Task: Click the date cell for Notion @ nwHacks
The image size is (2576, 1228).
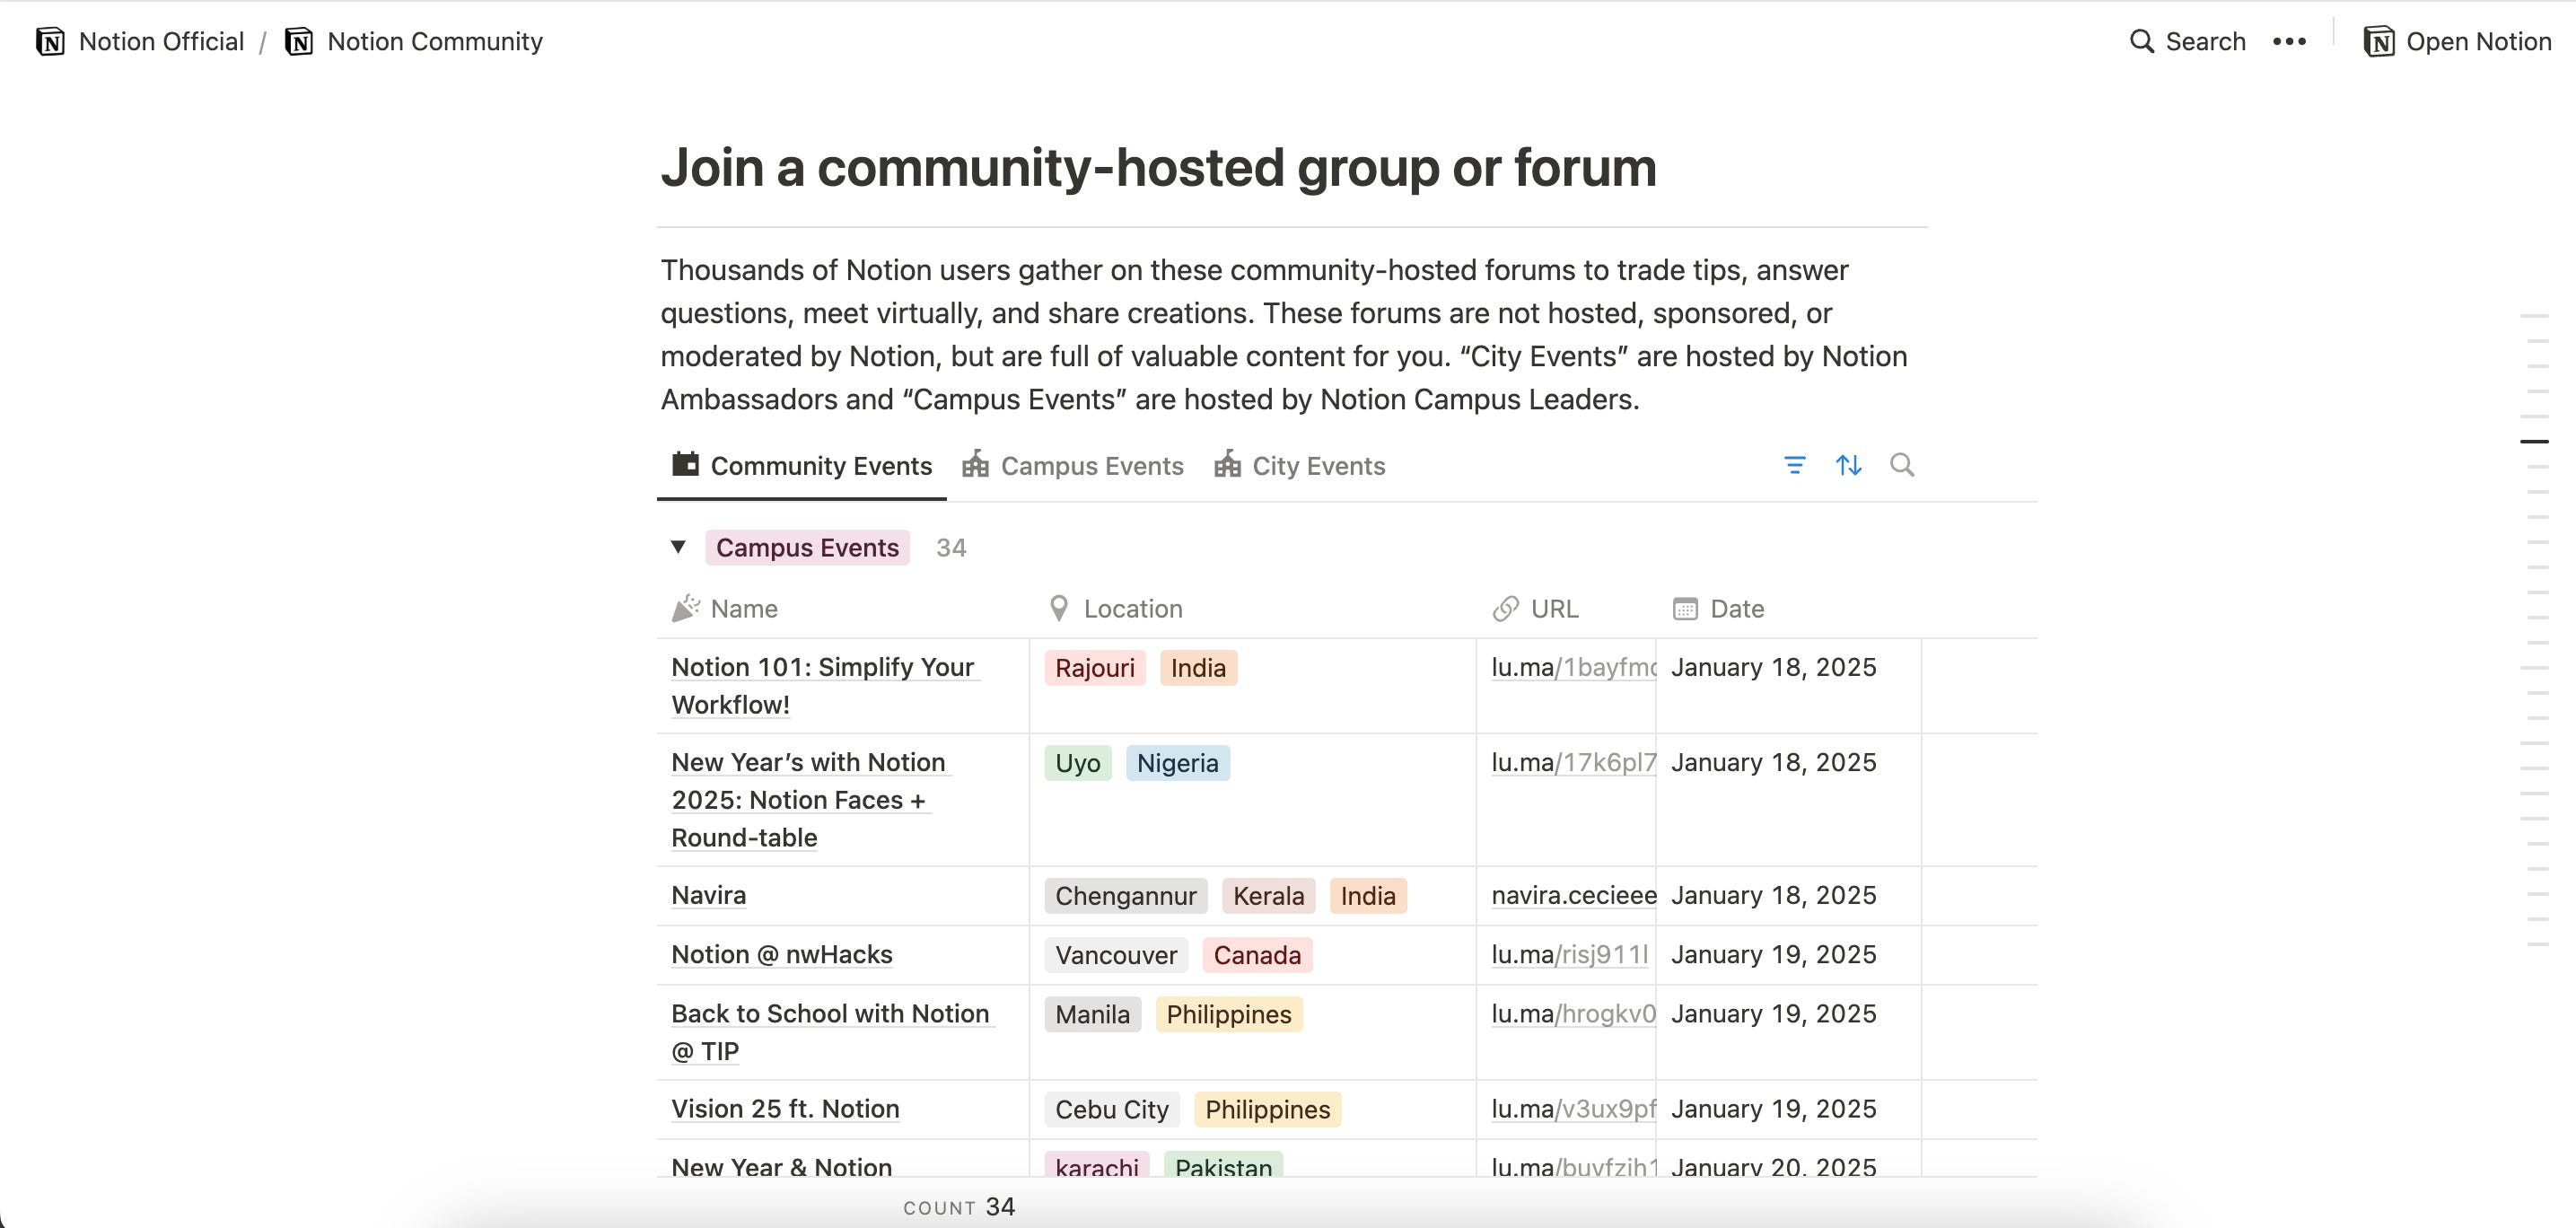Action: point(1788,954)
